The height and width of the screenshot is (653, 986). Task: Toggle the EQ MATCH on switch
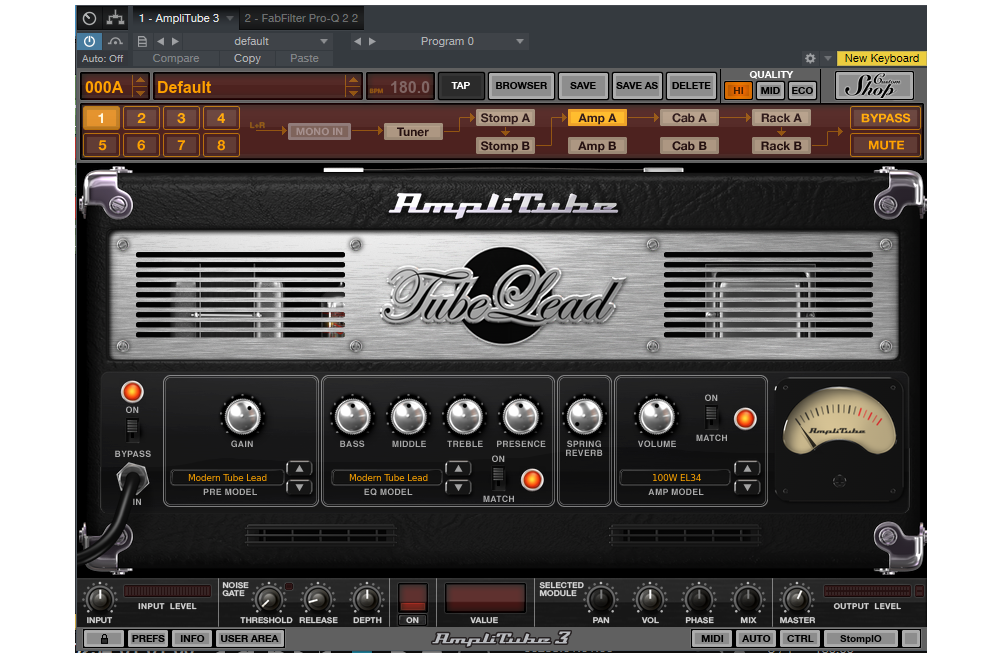pyautogui.click(x=498, y=478)
